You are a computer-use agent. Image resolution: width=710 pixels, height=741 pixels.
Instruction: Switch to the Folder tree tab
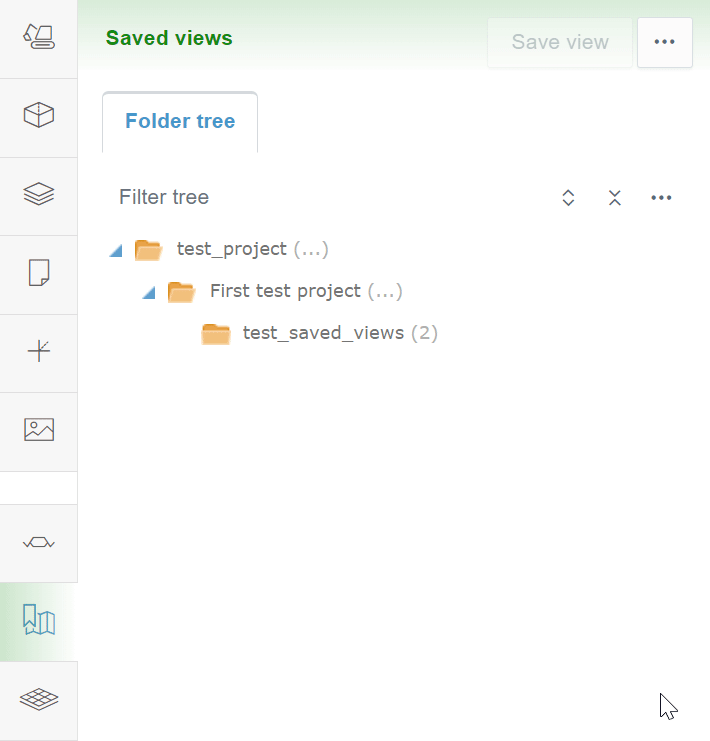pyautogui.click(x=180, y=122)
